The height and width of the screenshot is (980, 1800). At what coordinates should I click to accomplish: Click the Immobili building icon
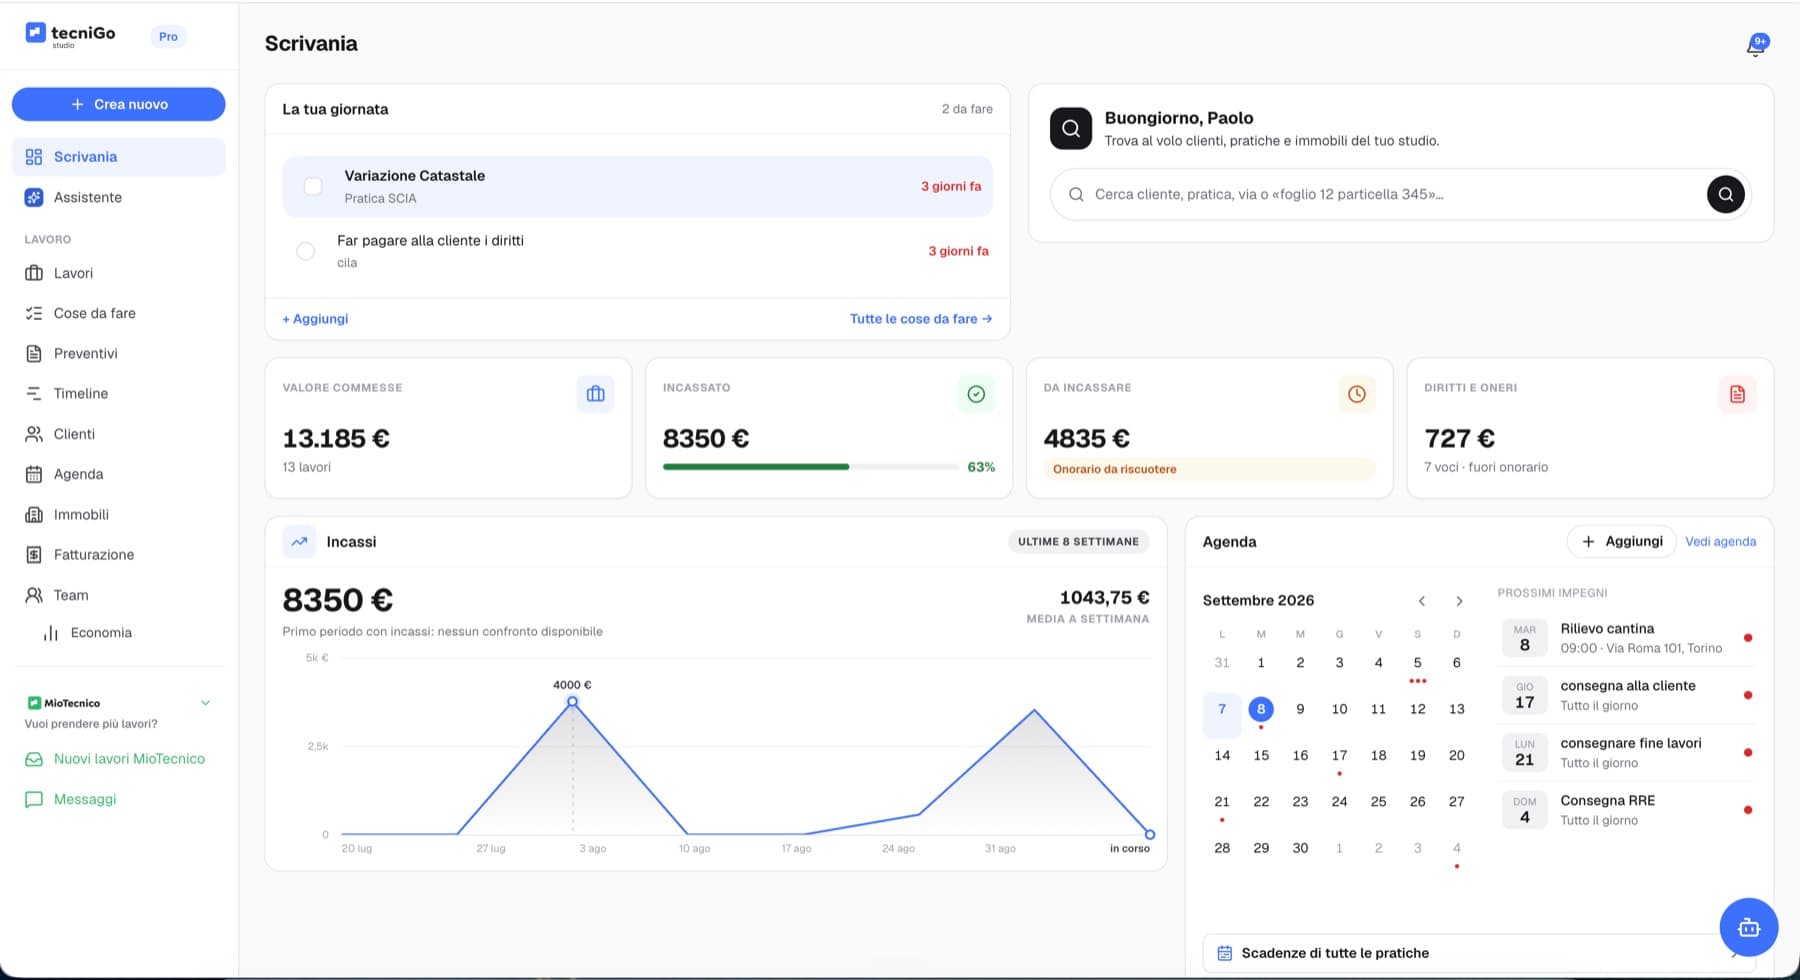pyautogui.click(x=34, y=514)
